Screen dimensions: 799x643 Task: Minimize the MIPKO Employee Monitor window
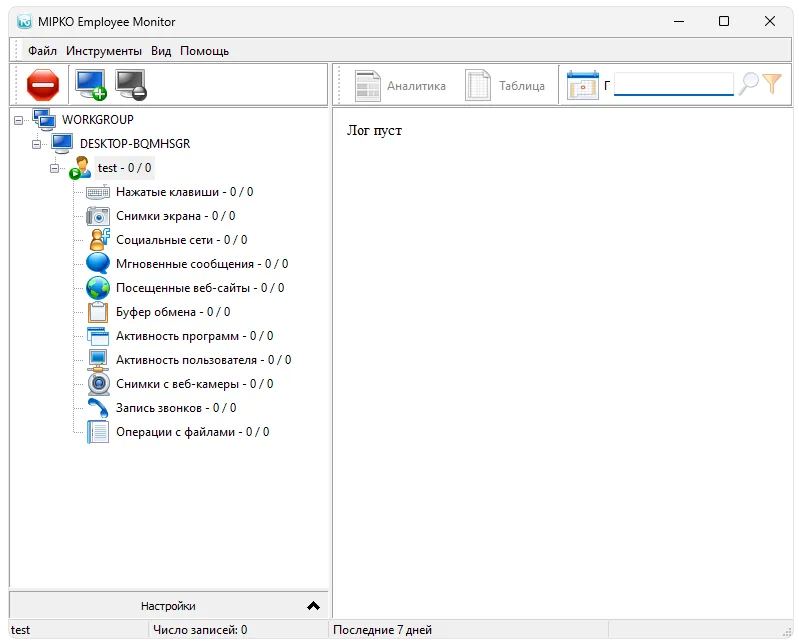[679, 21]
